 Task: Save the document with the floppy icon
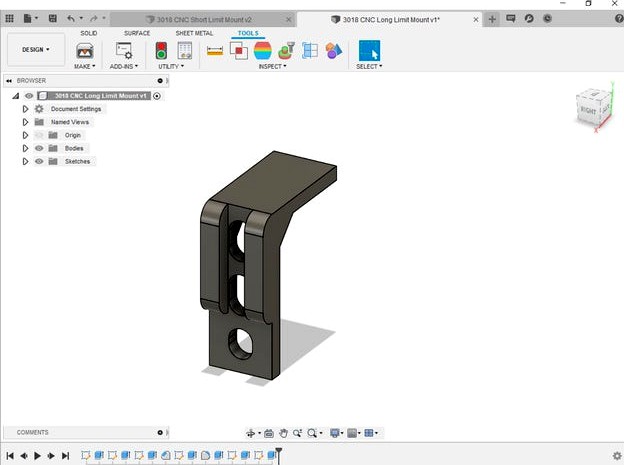53,18
